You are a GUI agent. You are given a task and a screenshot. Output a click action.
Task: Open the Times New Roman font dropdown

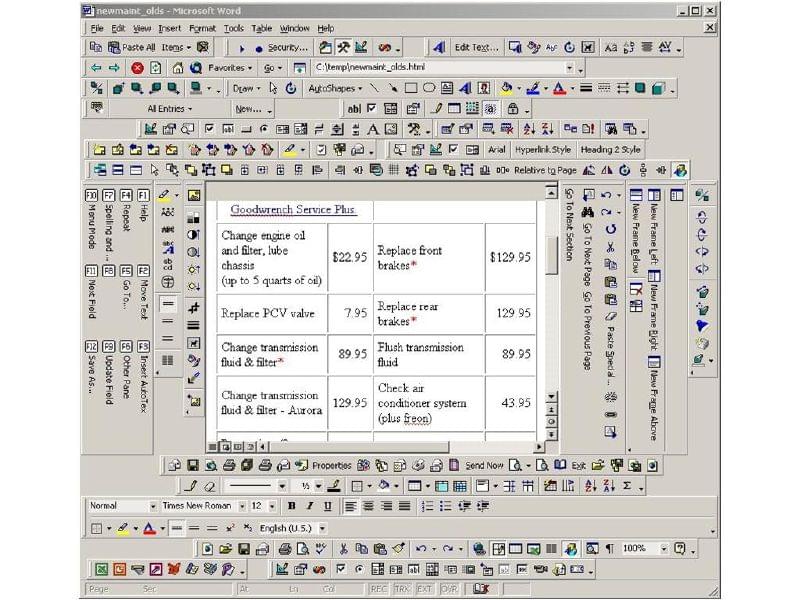click(242, 506)
